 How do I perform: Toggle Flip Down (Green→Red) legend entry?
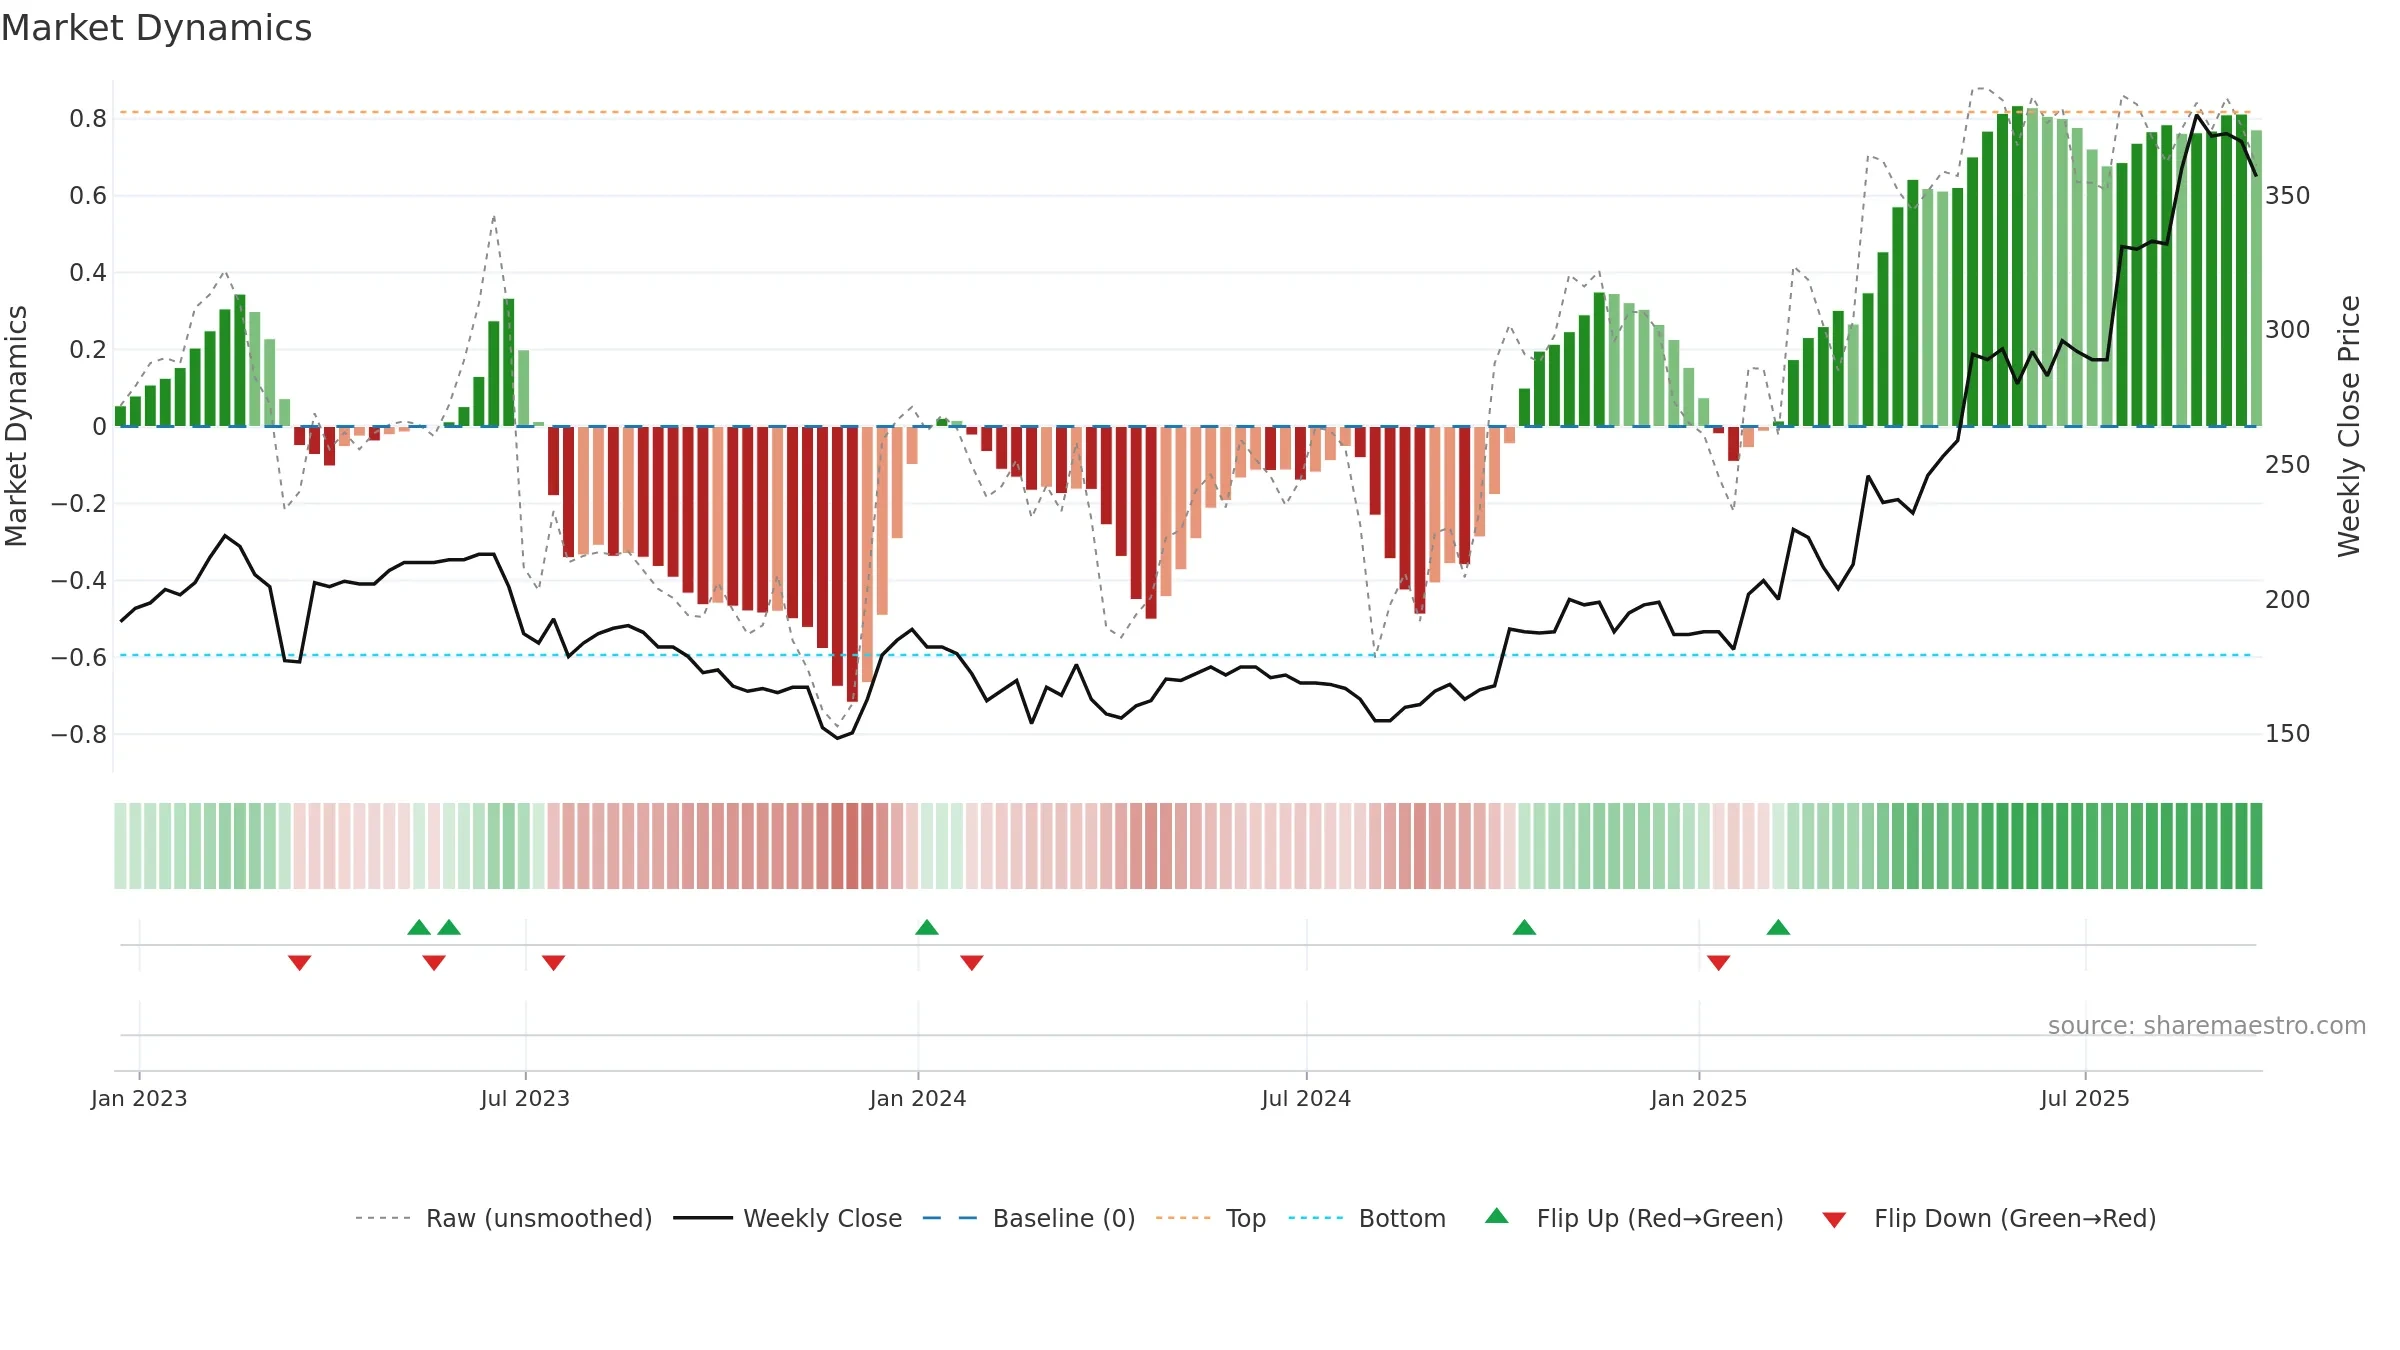[x=1990, y=1218]
